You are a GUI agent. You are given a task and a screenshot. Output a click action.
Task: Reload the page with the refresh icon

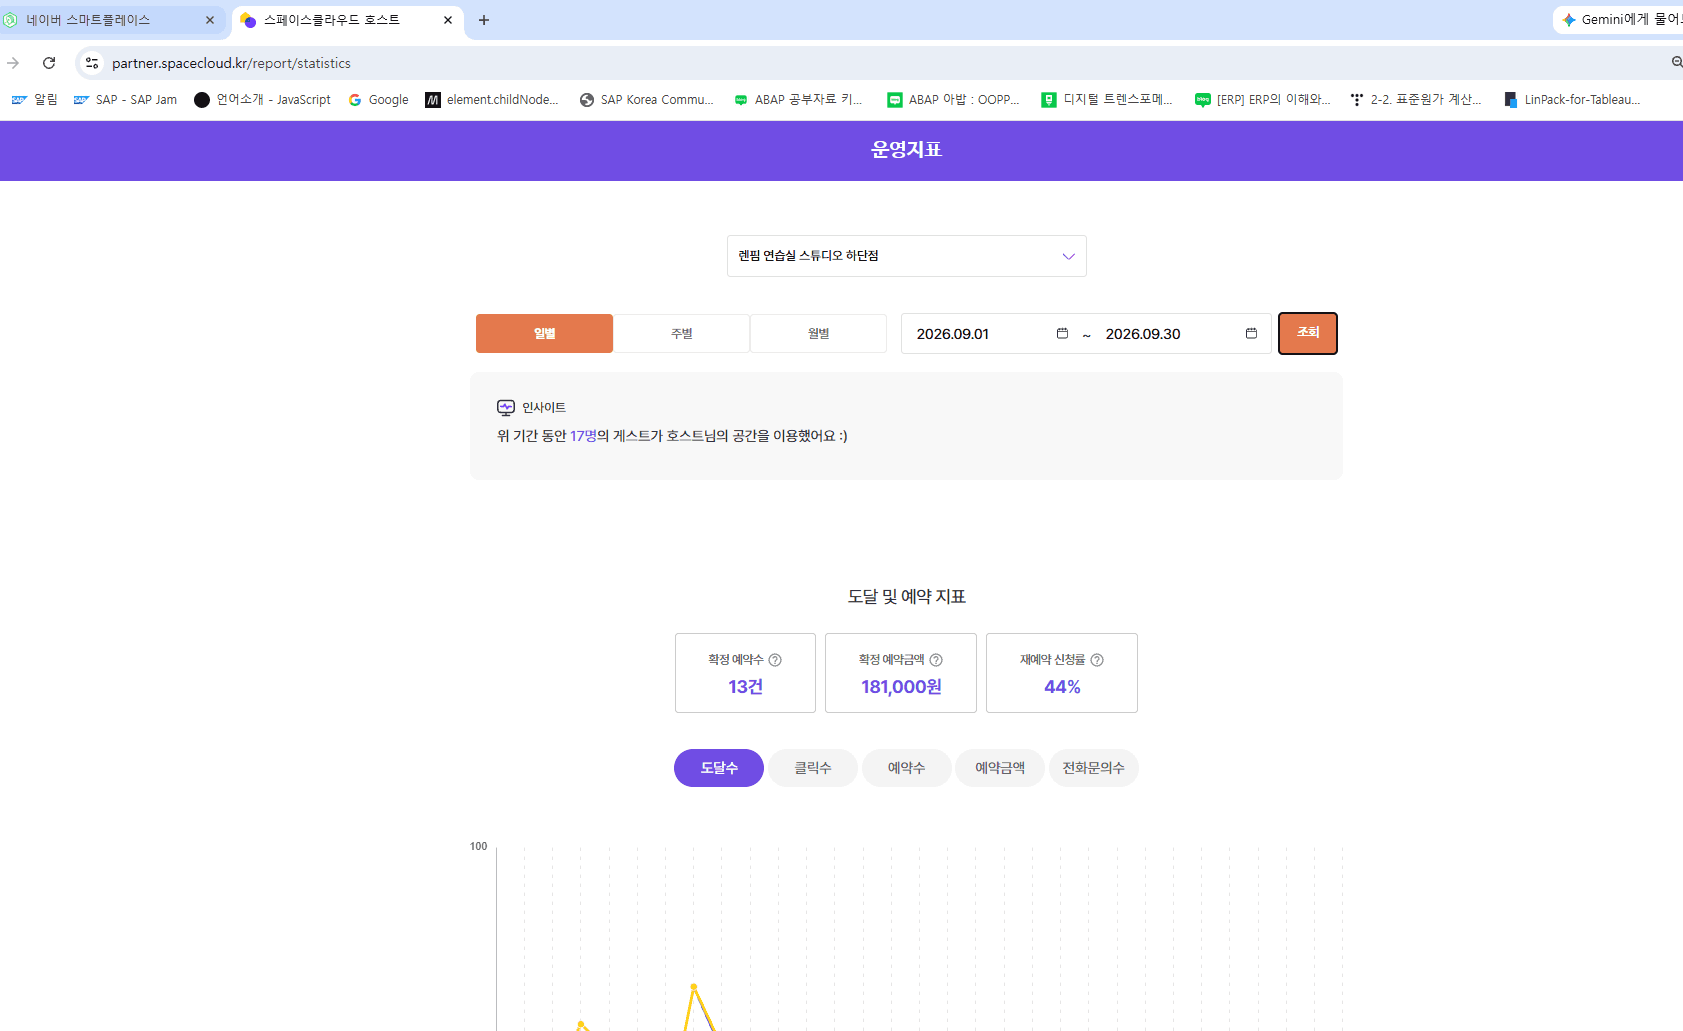(49, 63)
